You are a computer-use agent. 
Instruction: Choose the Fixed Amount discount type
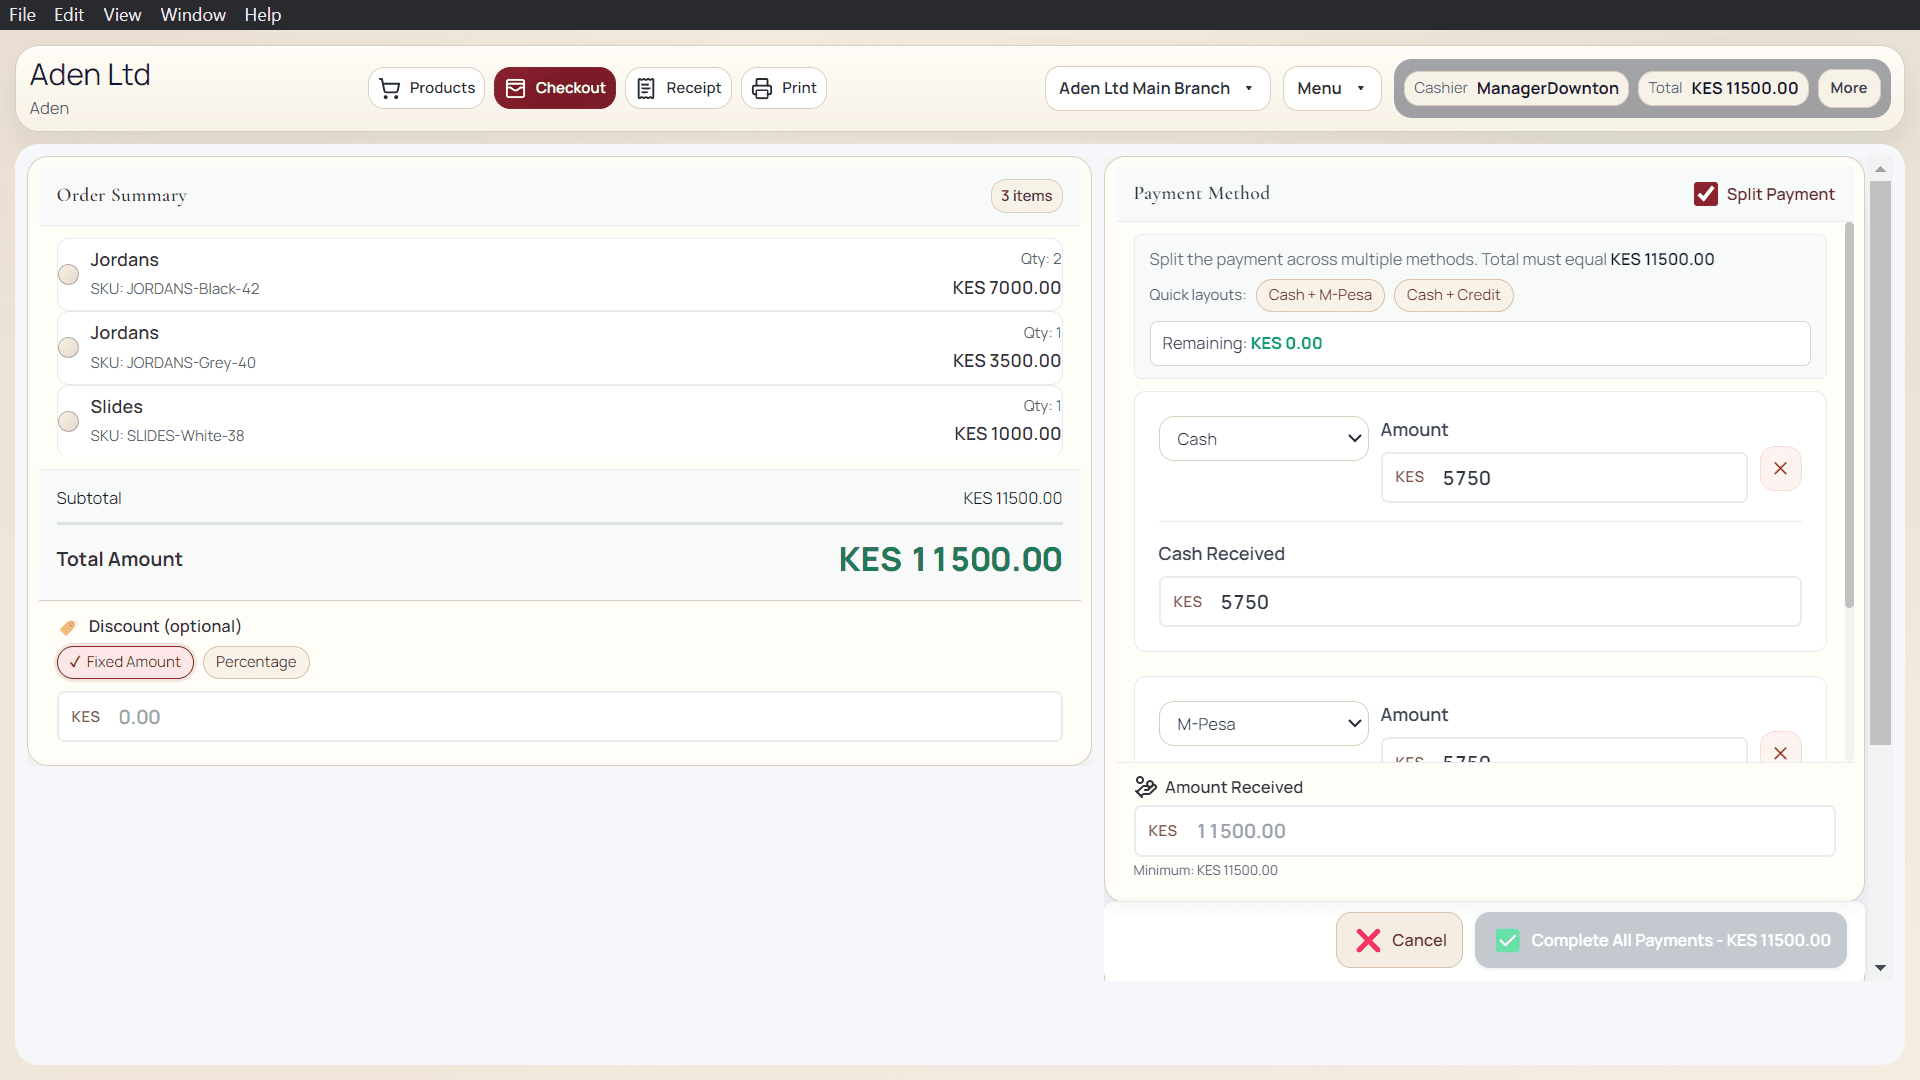coord(125,662)
